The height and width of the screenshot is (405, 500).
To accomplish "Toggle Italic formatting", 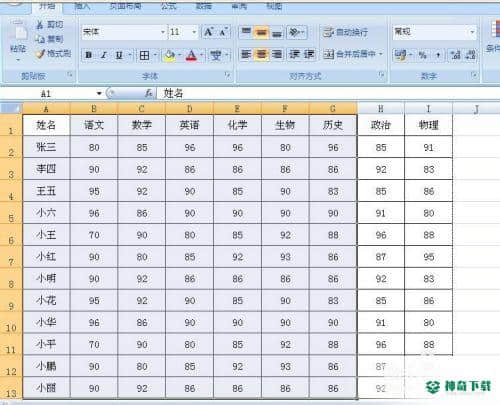I will [x=104, y=55].
